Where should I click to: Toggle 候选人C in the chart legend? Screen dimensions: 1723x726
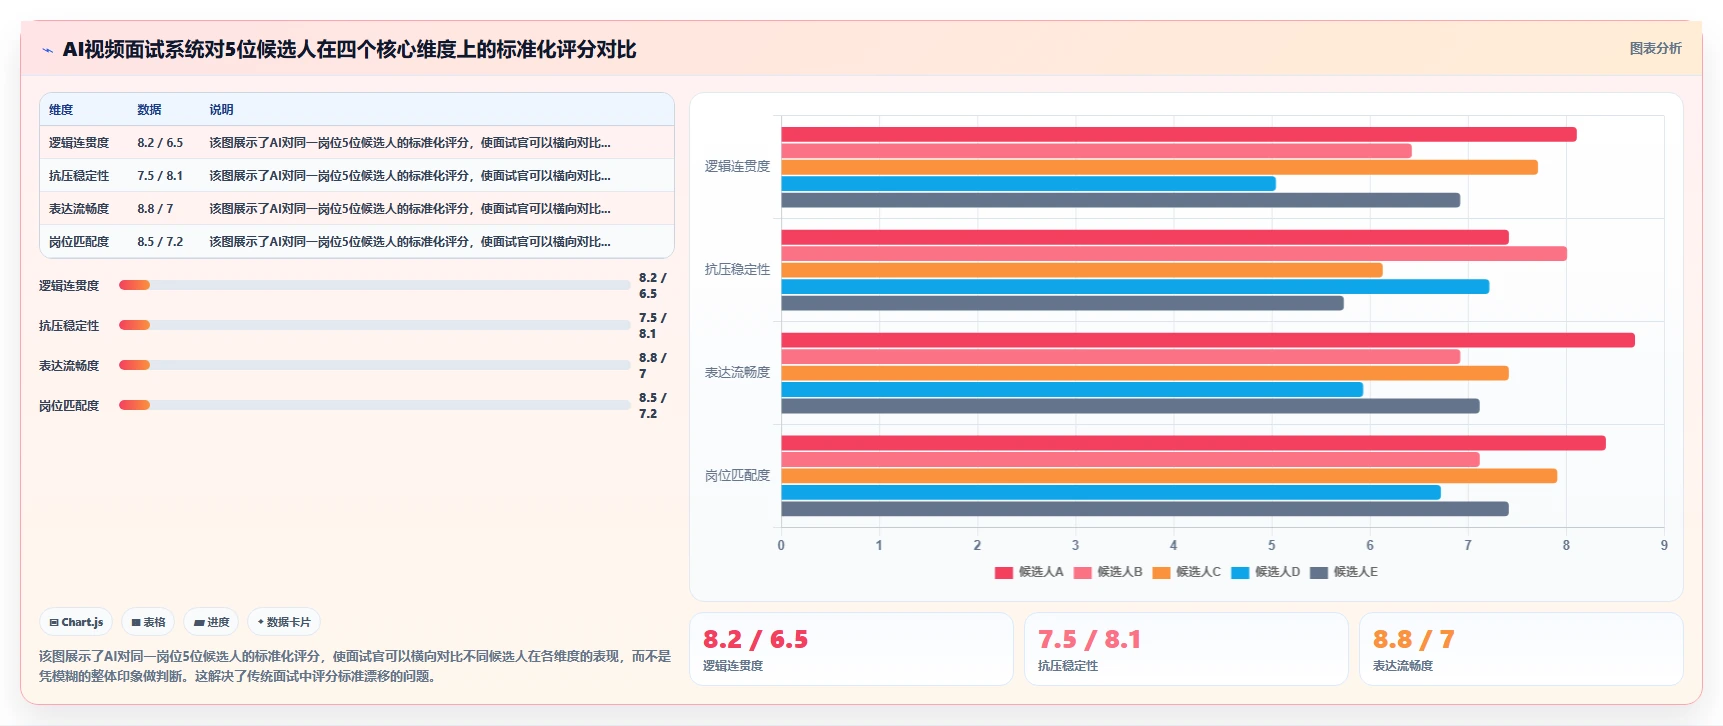pyautogui.click(x=1187, y=572)
